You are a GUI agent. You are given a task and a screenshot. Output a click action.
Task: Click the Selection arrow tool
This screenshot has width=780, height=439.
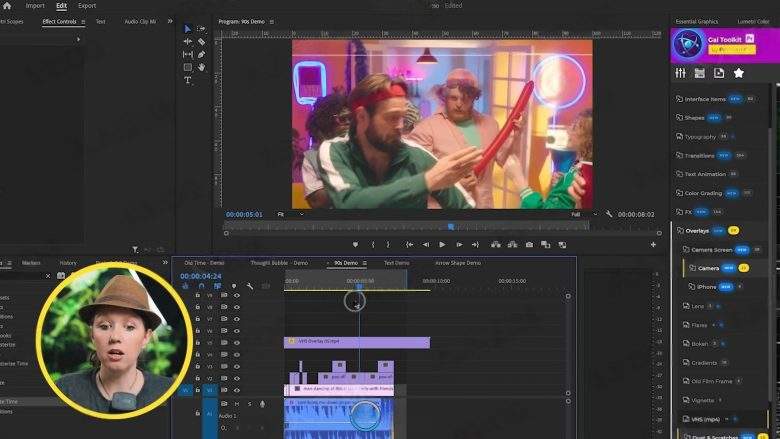click(x=187, y=29)
